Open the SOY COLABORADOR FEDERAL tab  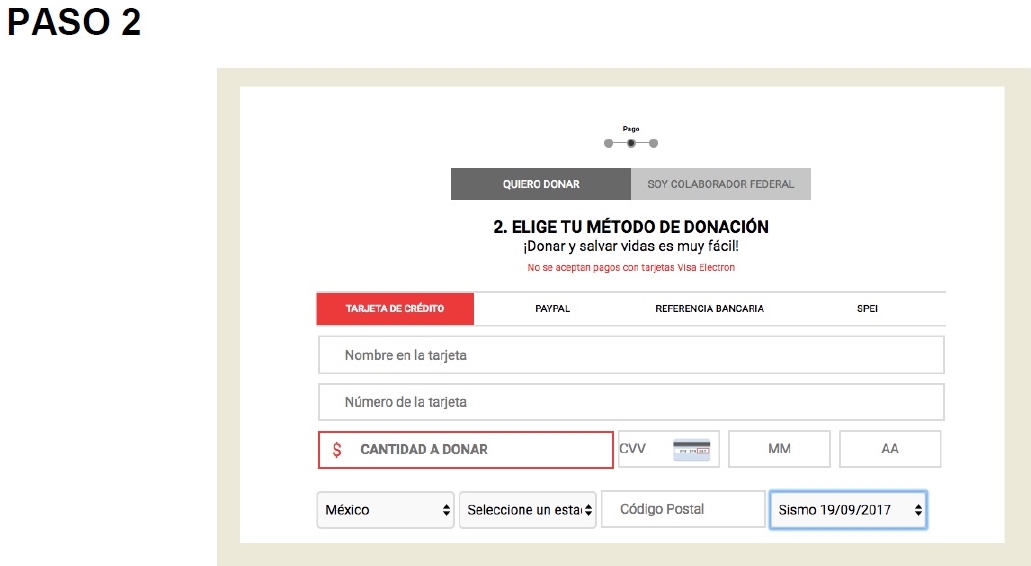coord(720,184)
